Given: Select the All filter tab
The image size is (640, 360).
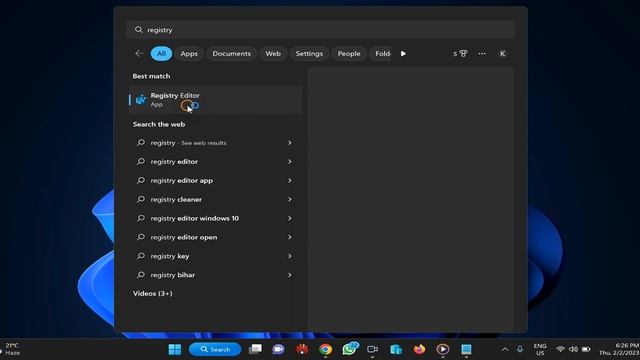Looking at the screenshot, I should pyautogui.click(x=161, y=53).
